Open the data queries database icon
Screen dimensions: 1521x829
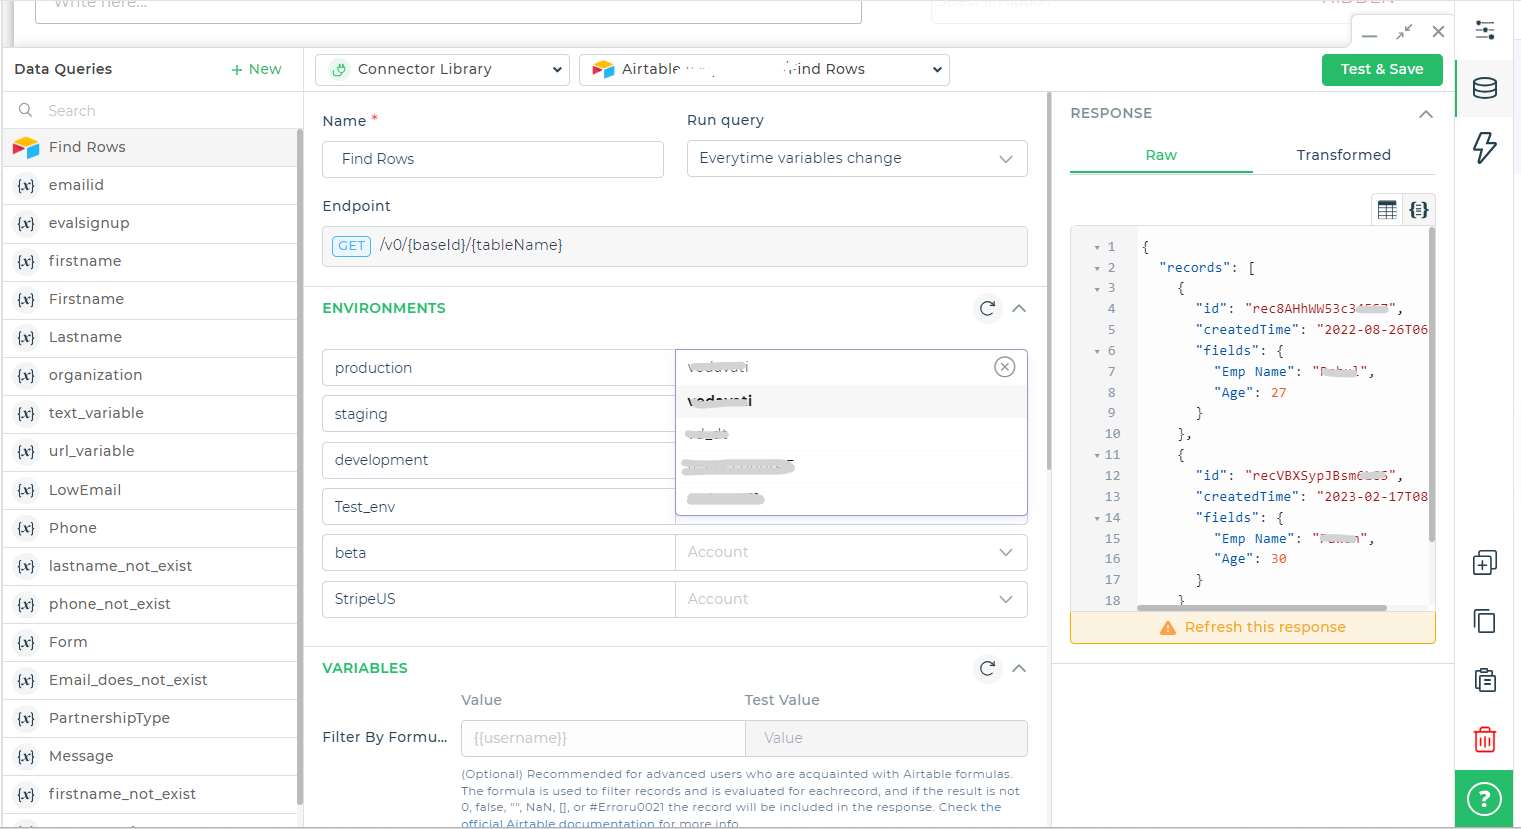click(x=1485, y=88)
